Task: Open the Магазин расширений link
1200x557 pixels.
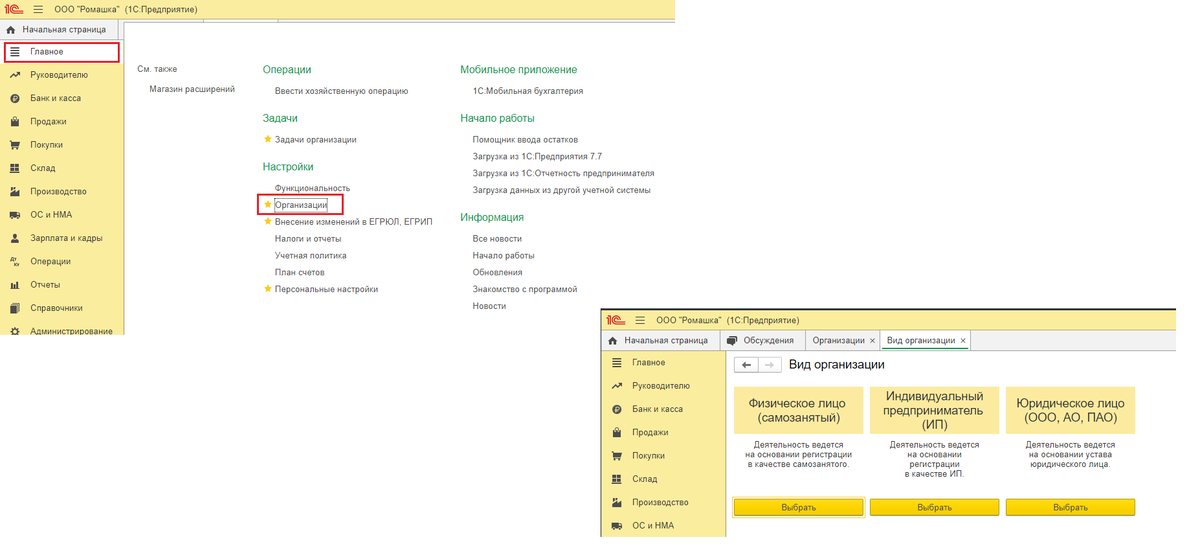Action: 192,90
